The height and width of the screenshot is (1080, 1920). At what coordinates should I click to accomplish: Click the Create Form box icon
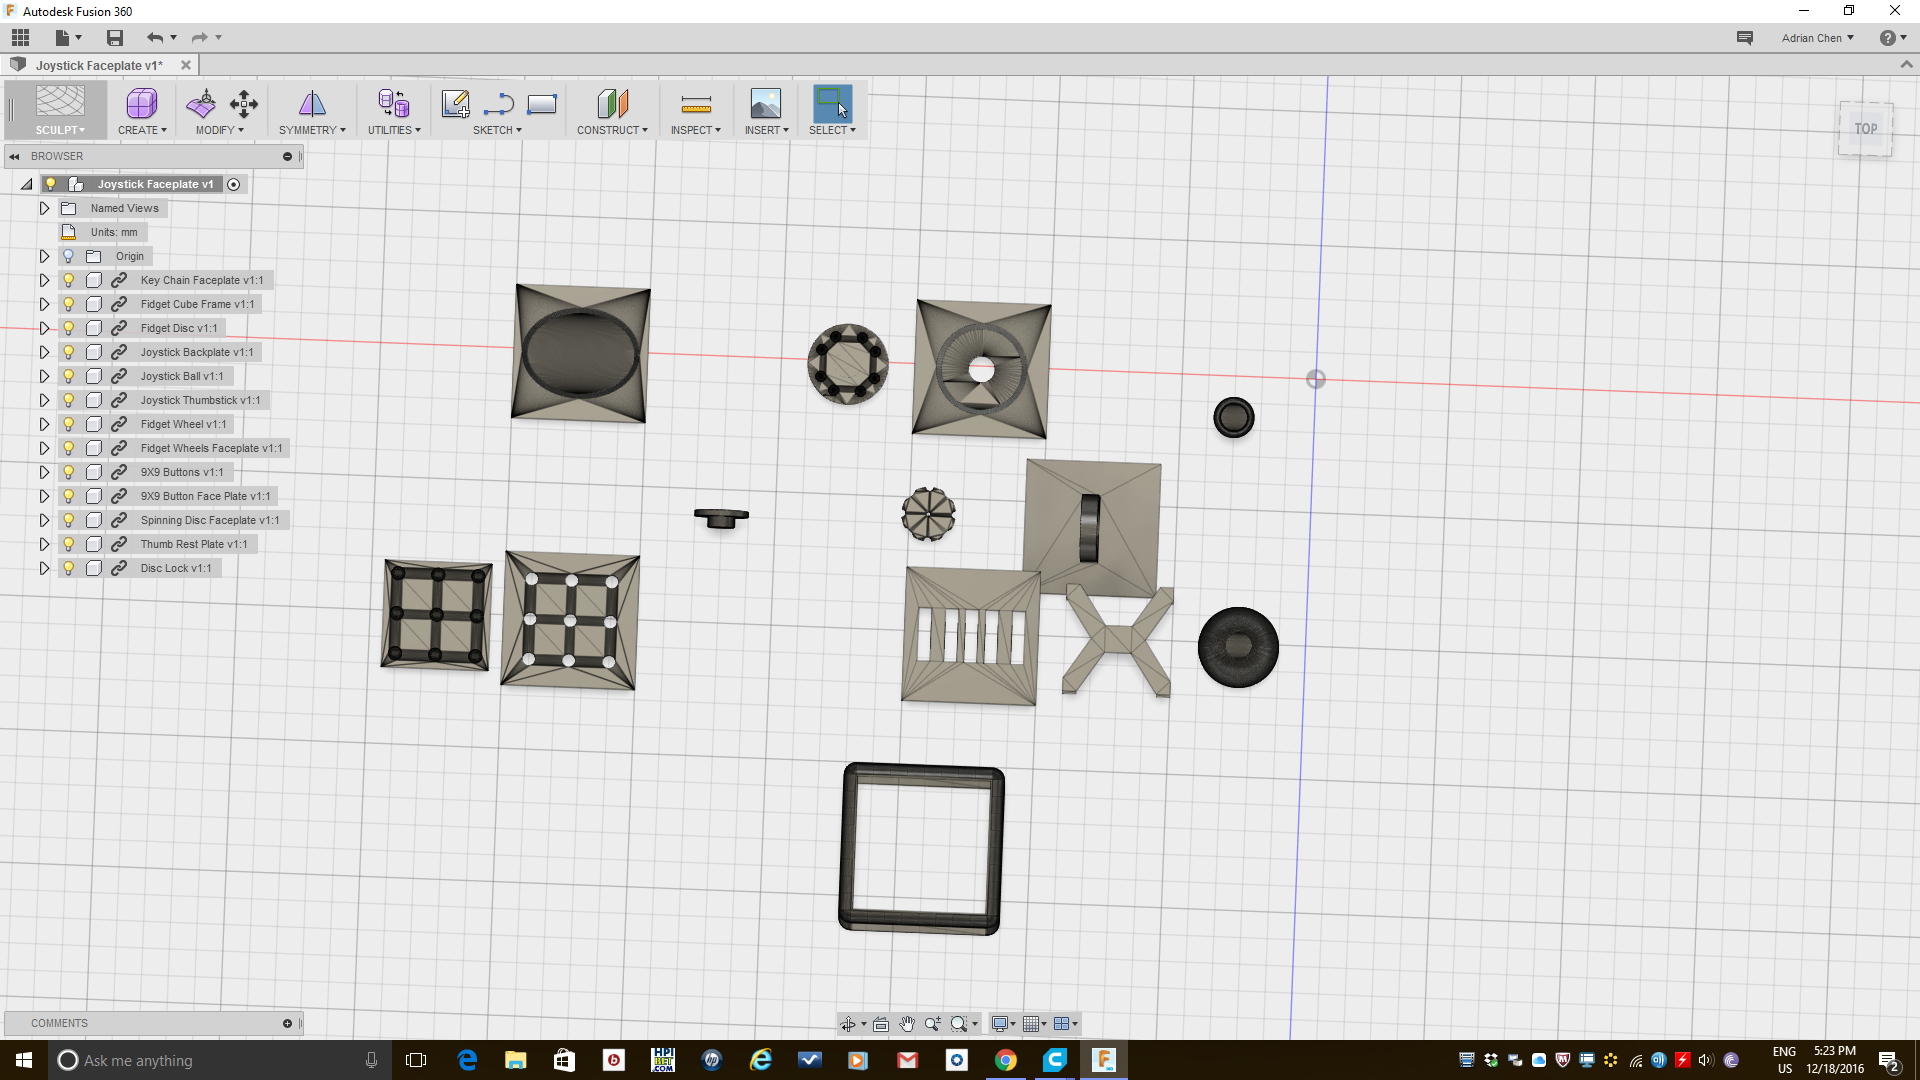pyautogui.click(x=142, y=103)
